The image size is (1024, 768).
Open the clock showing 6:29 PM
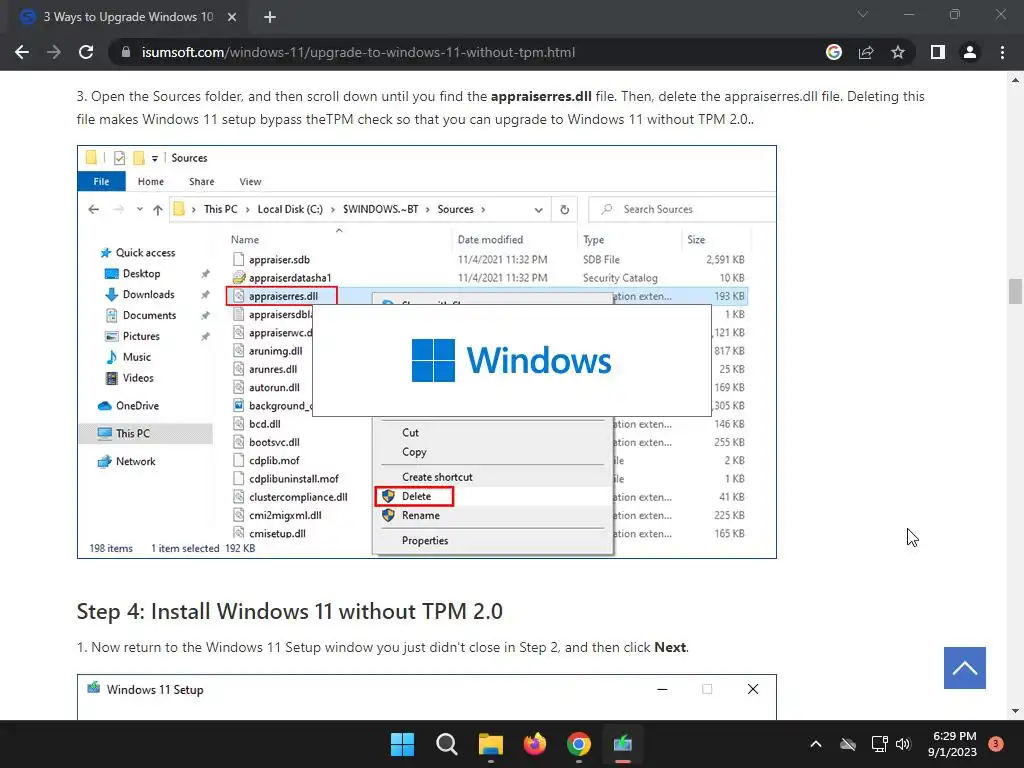[953, 744]
